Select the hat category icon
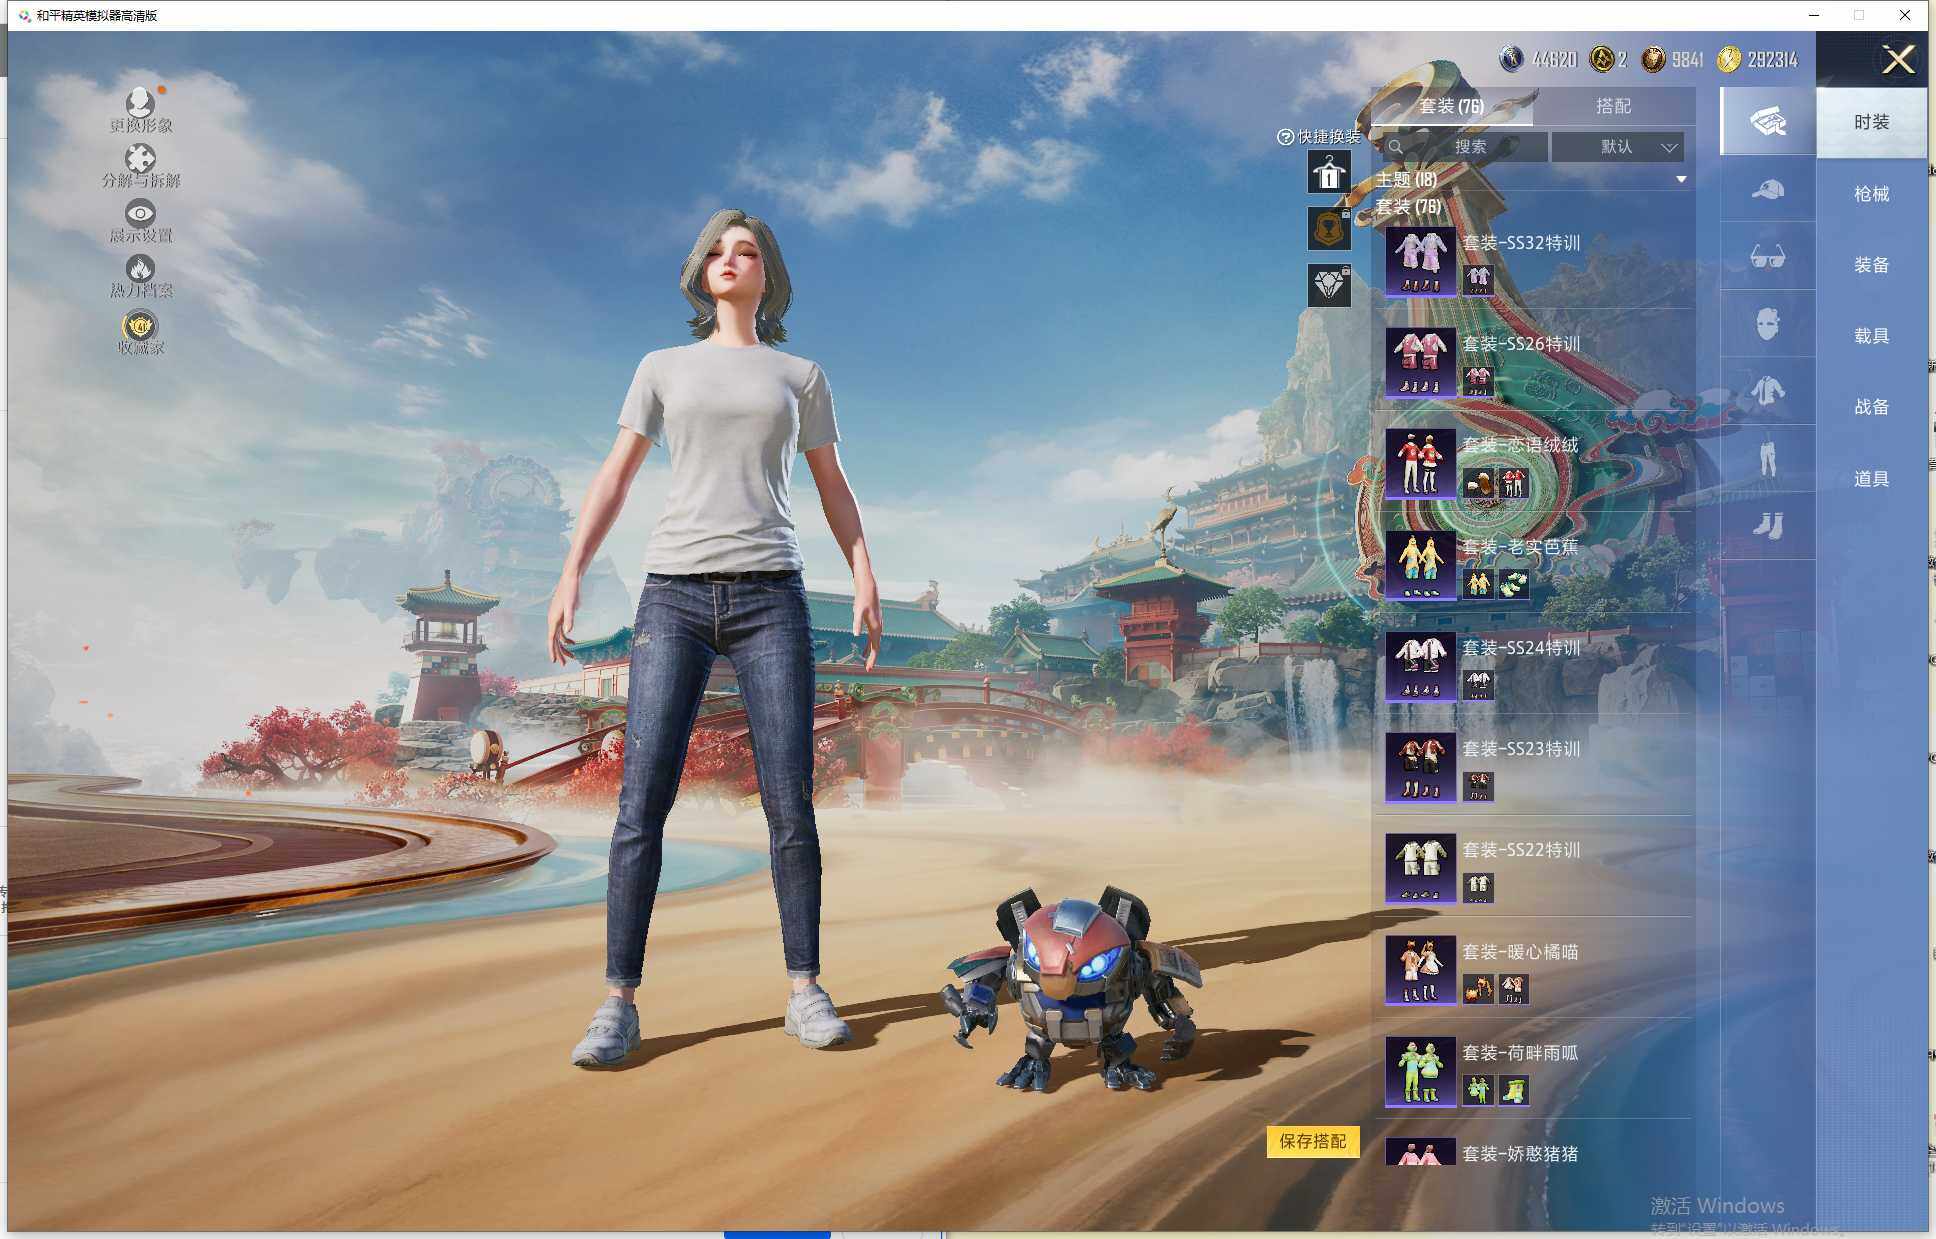Image resolution: width=1936 pixels, height=1239 pixels. tap(1767, 190)
